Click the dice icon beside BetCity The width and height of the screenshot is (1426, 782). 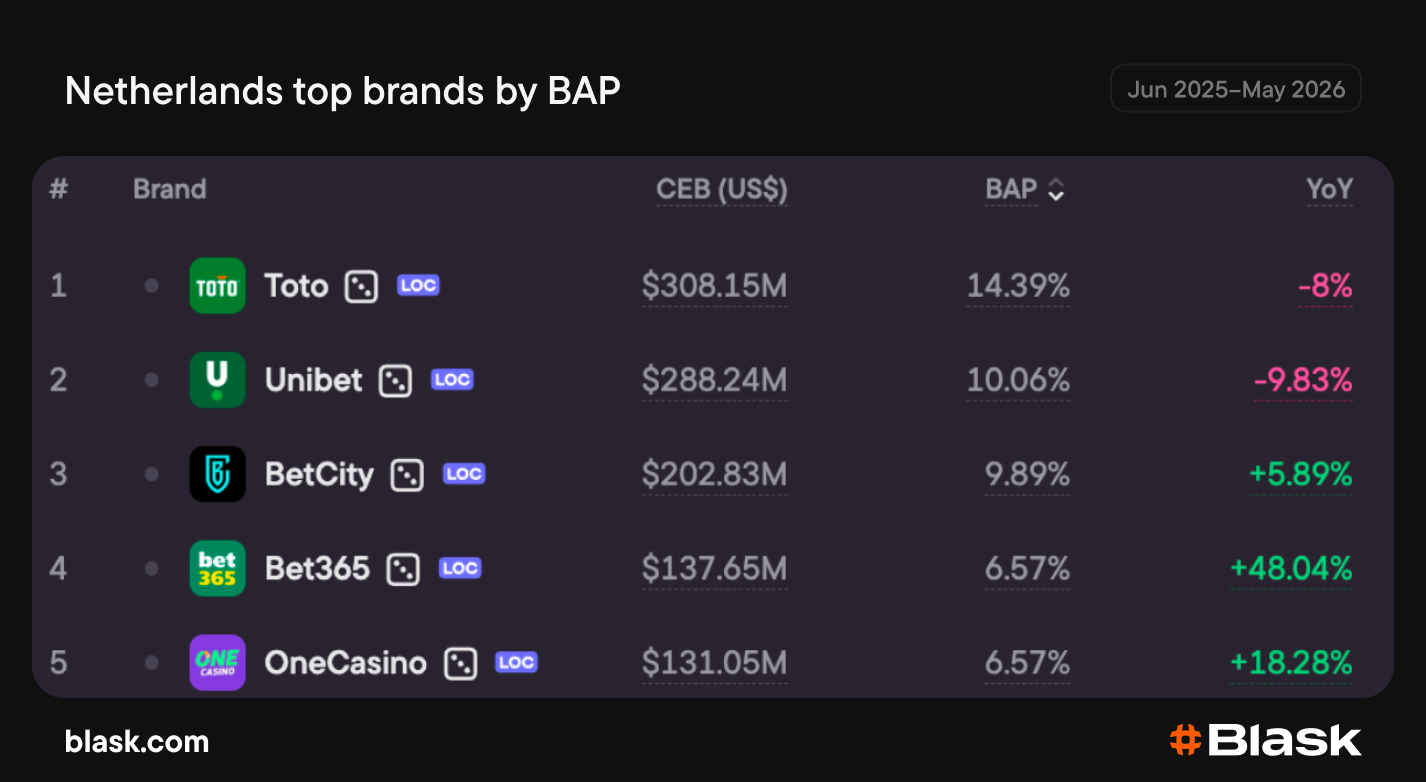point(407,475)
